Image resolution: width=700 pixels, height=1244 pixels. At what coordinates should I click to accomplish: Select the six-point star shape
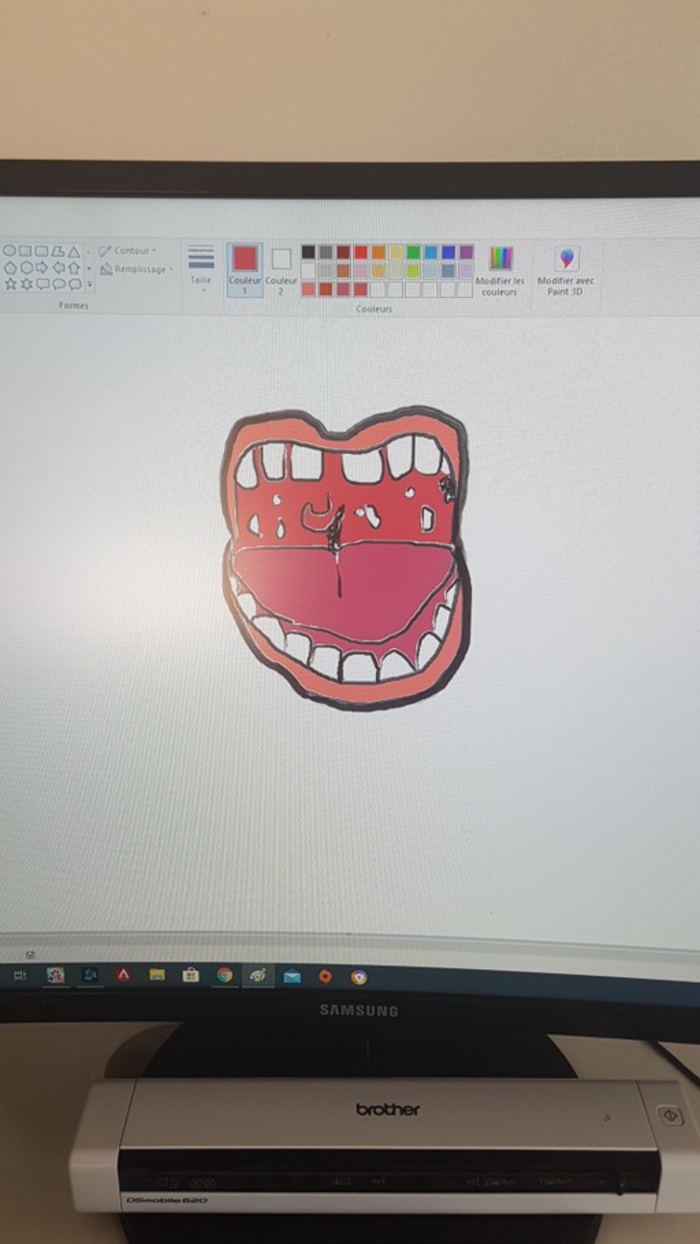pyautogui.click(x=27, y=284)
